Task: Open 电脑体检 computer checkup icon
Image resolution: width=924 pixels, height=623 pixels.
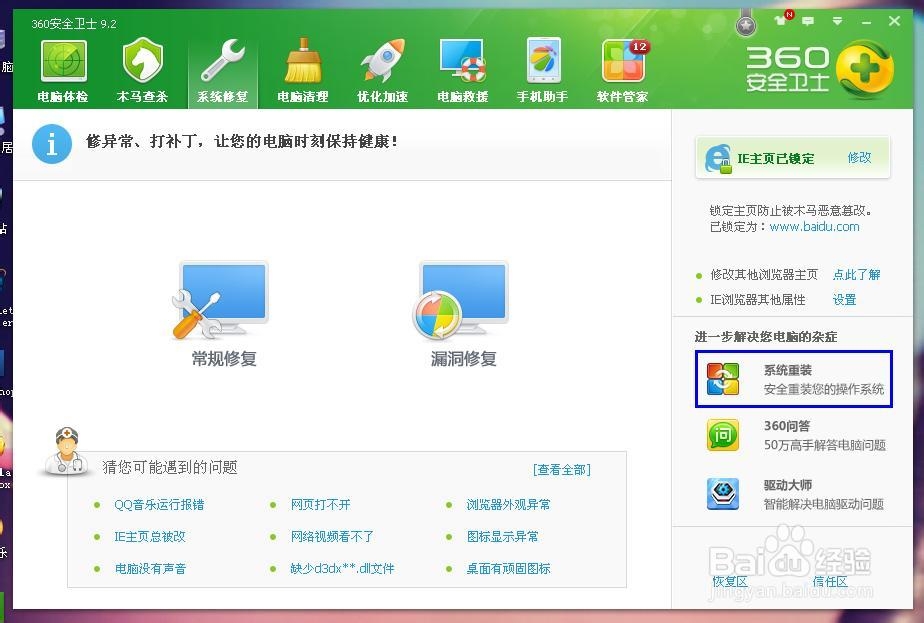Action: 62,70
